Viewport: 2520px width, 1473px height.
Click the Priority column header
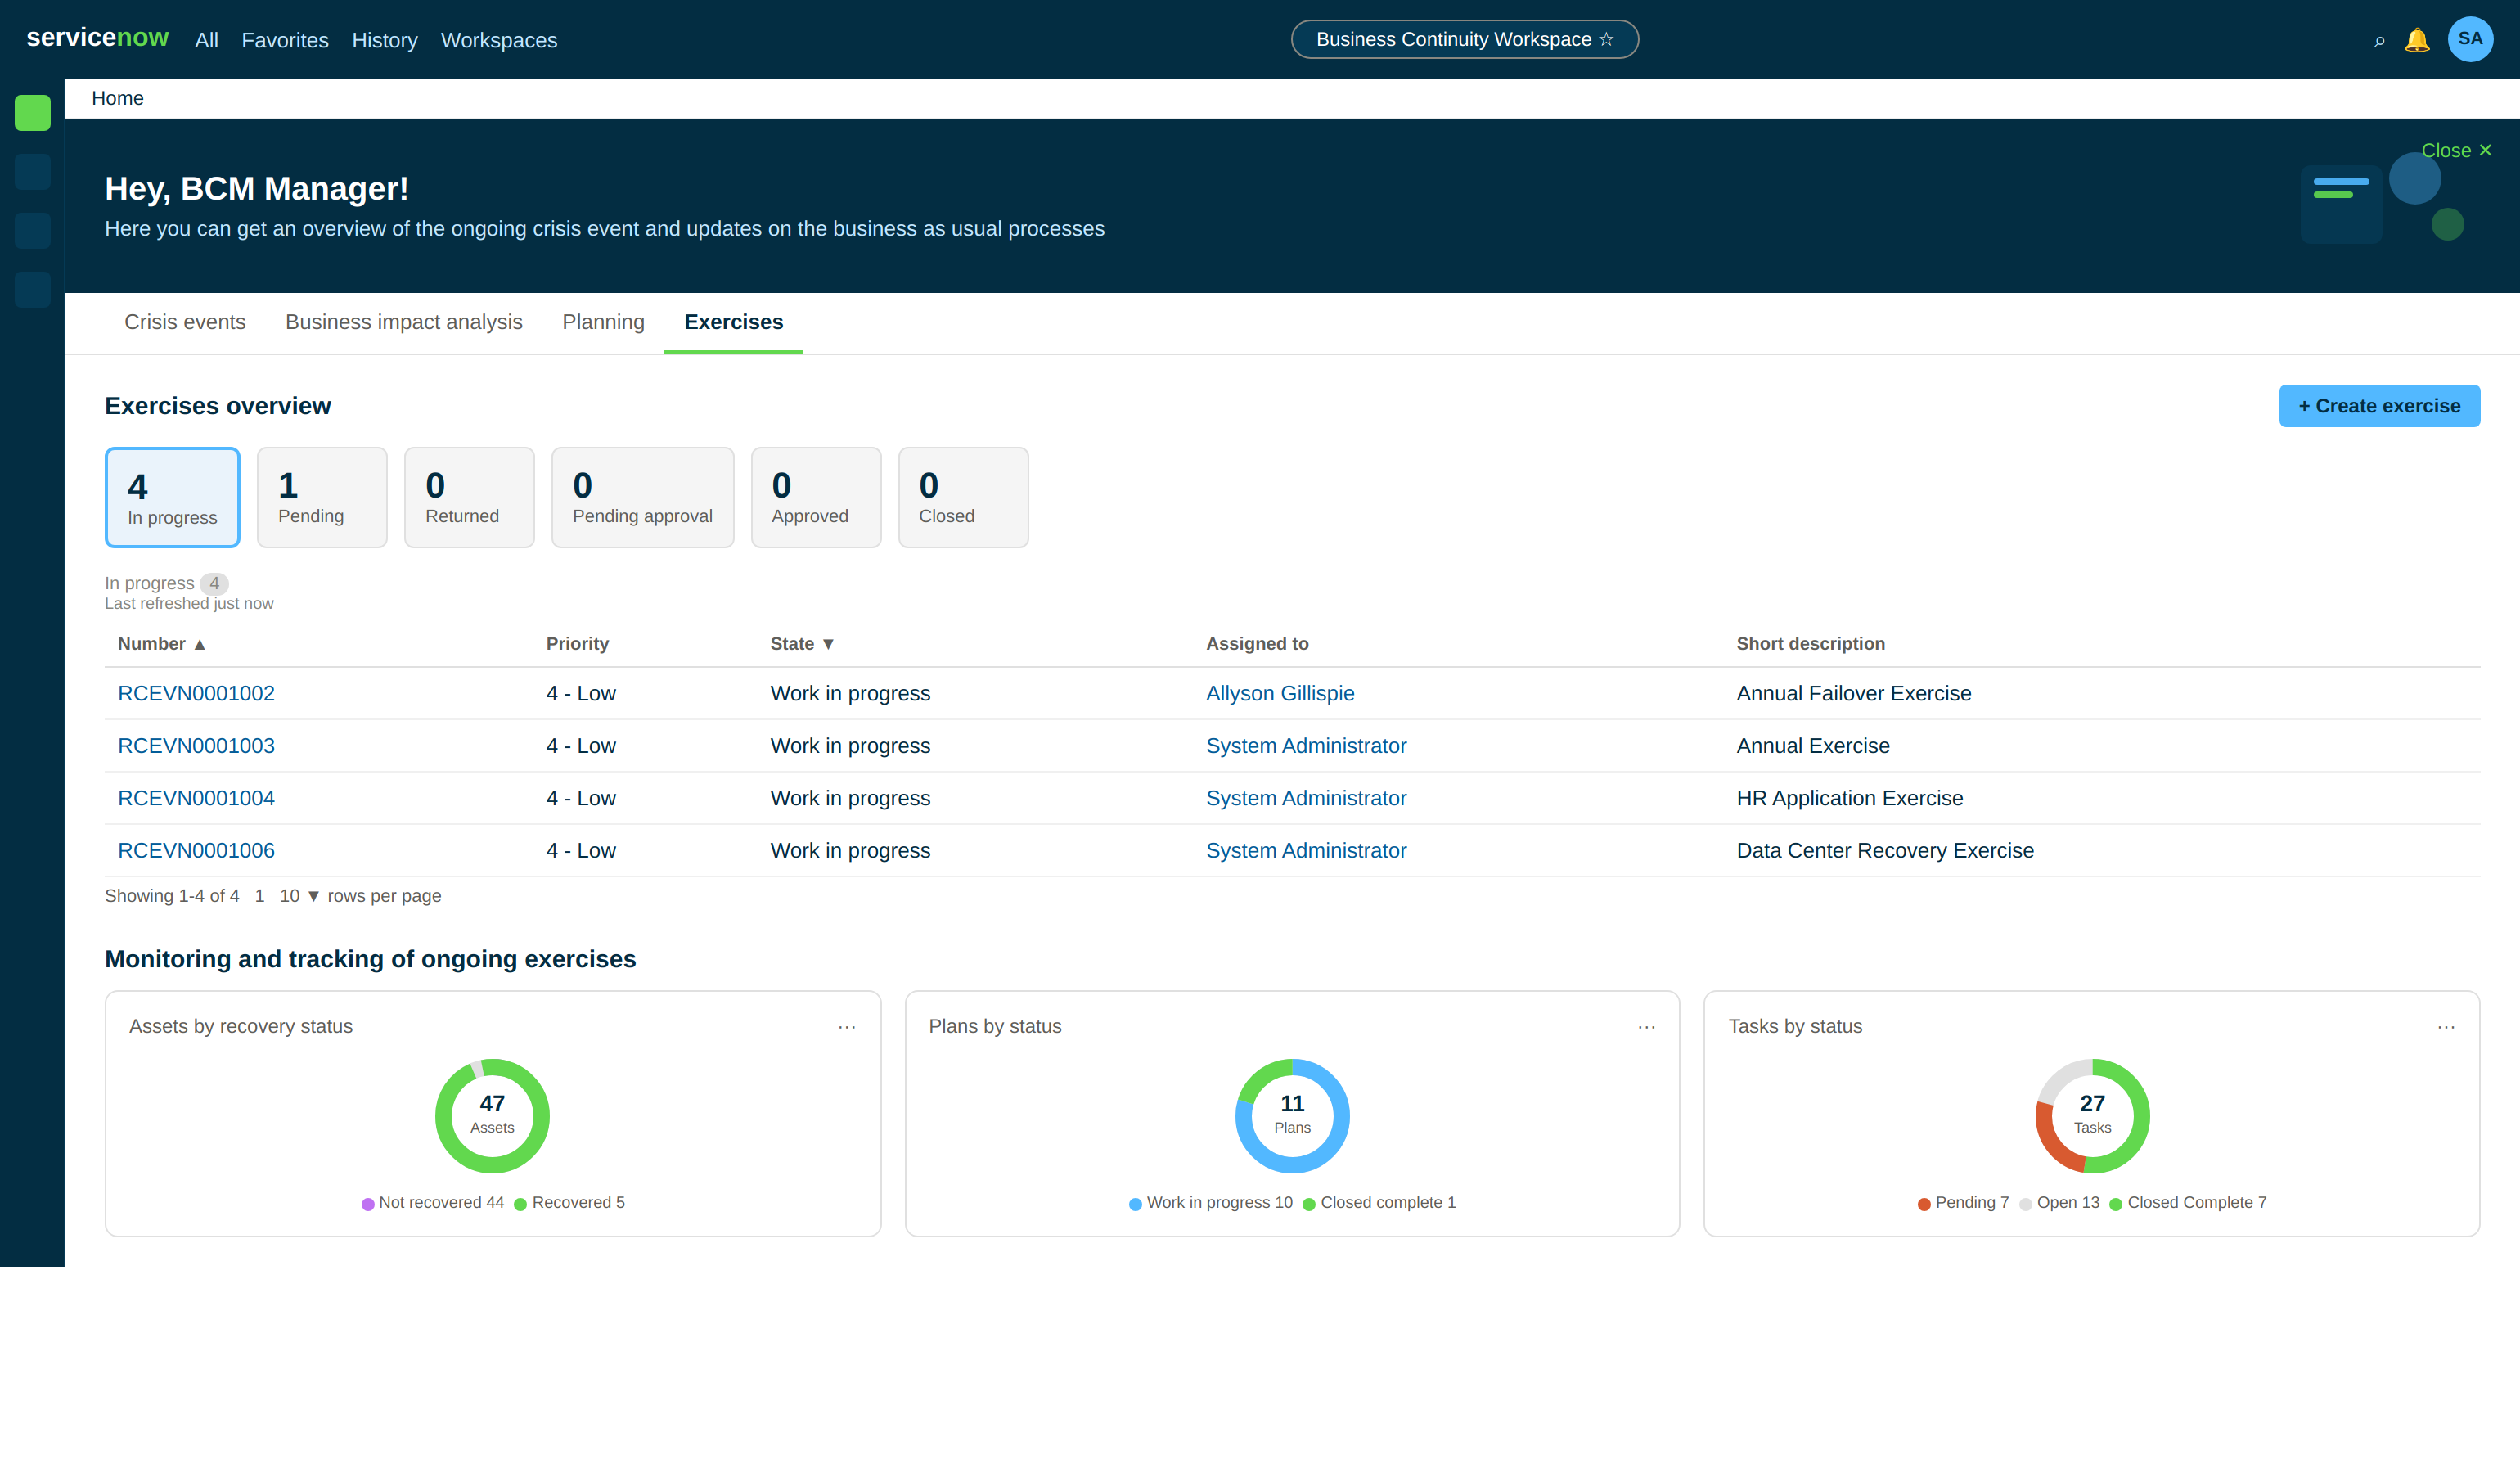coord(577,644)
